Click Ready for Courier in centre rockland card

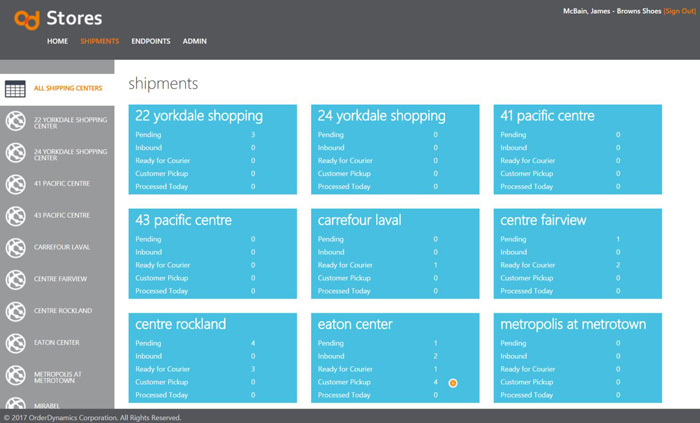coord(196,369)
